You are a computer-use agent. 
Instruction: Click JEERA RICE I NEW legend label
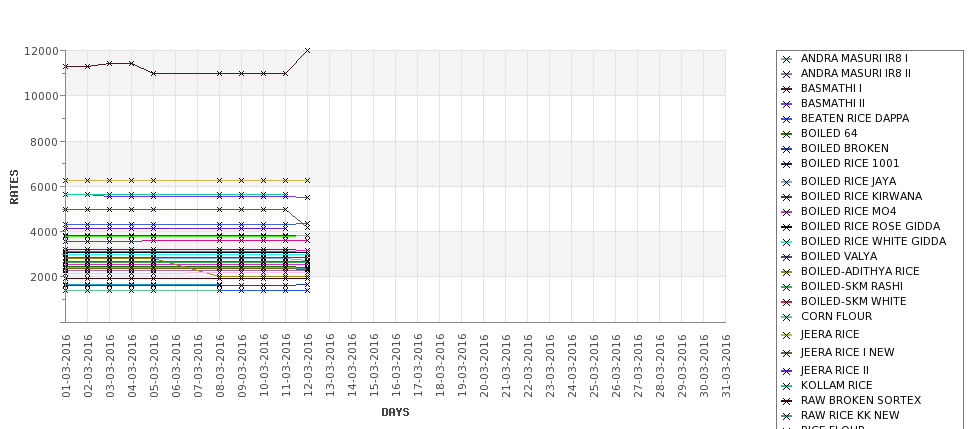pyautogui.click(x=848, y=352)
